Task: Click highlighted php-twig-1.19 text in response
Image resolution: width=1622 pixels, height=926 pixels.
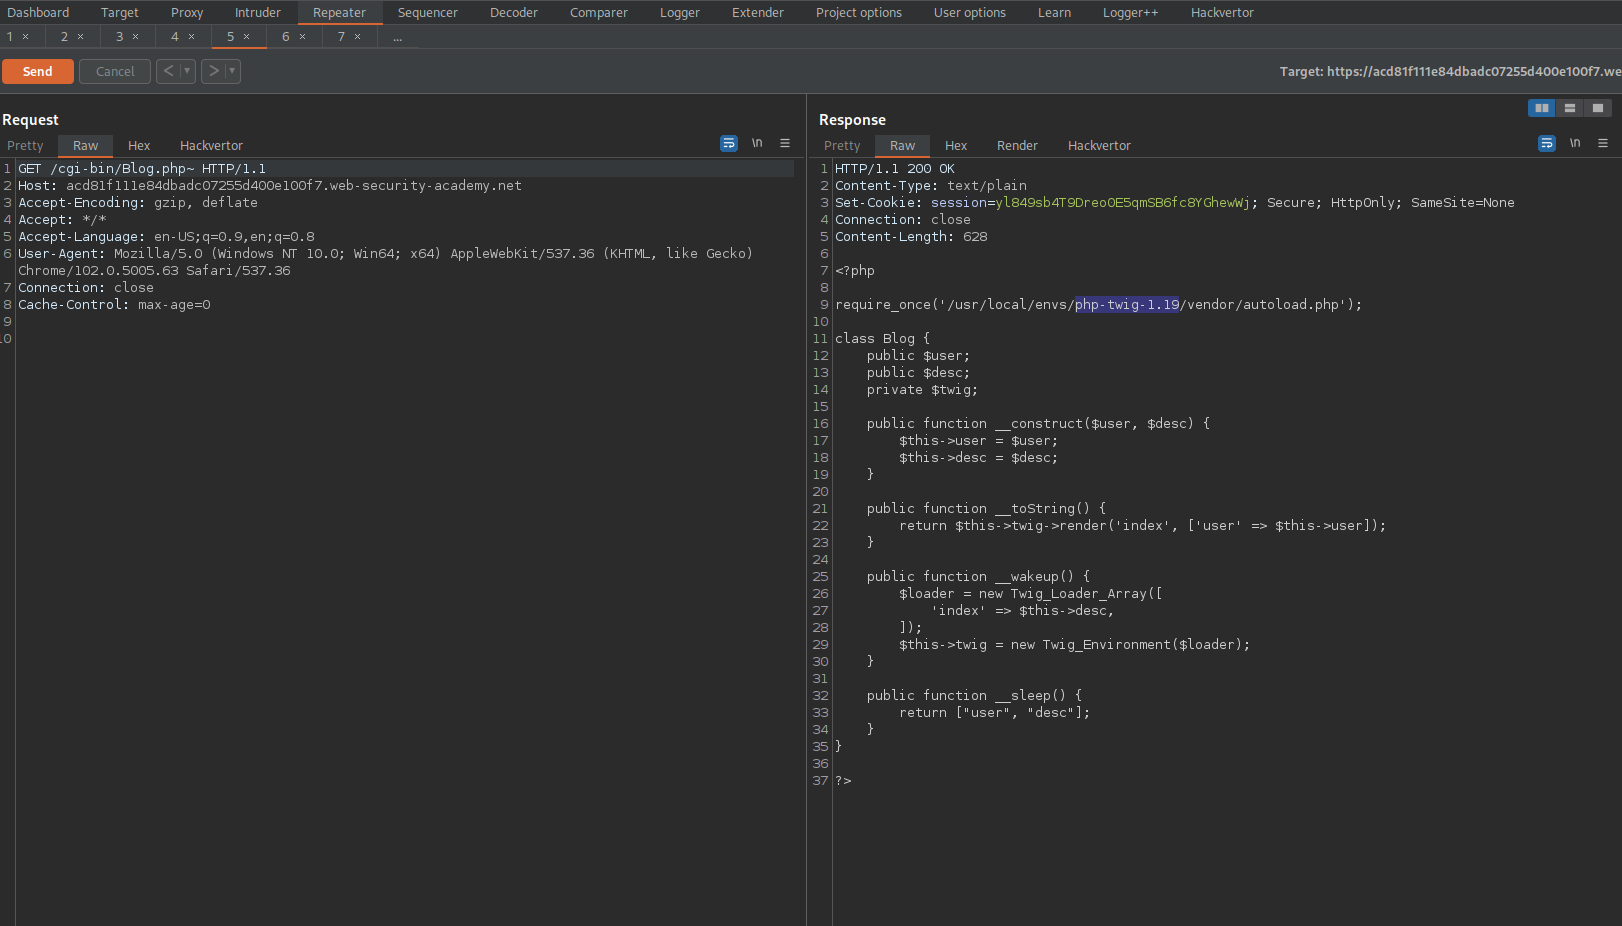Action: tap(1127, 305)
